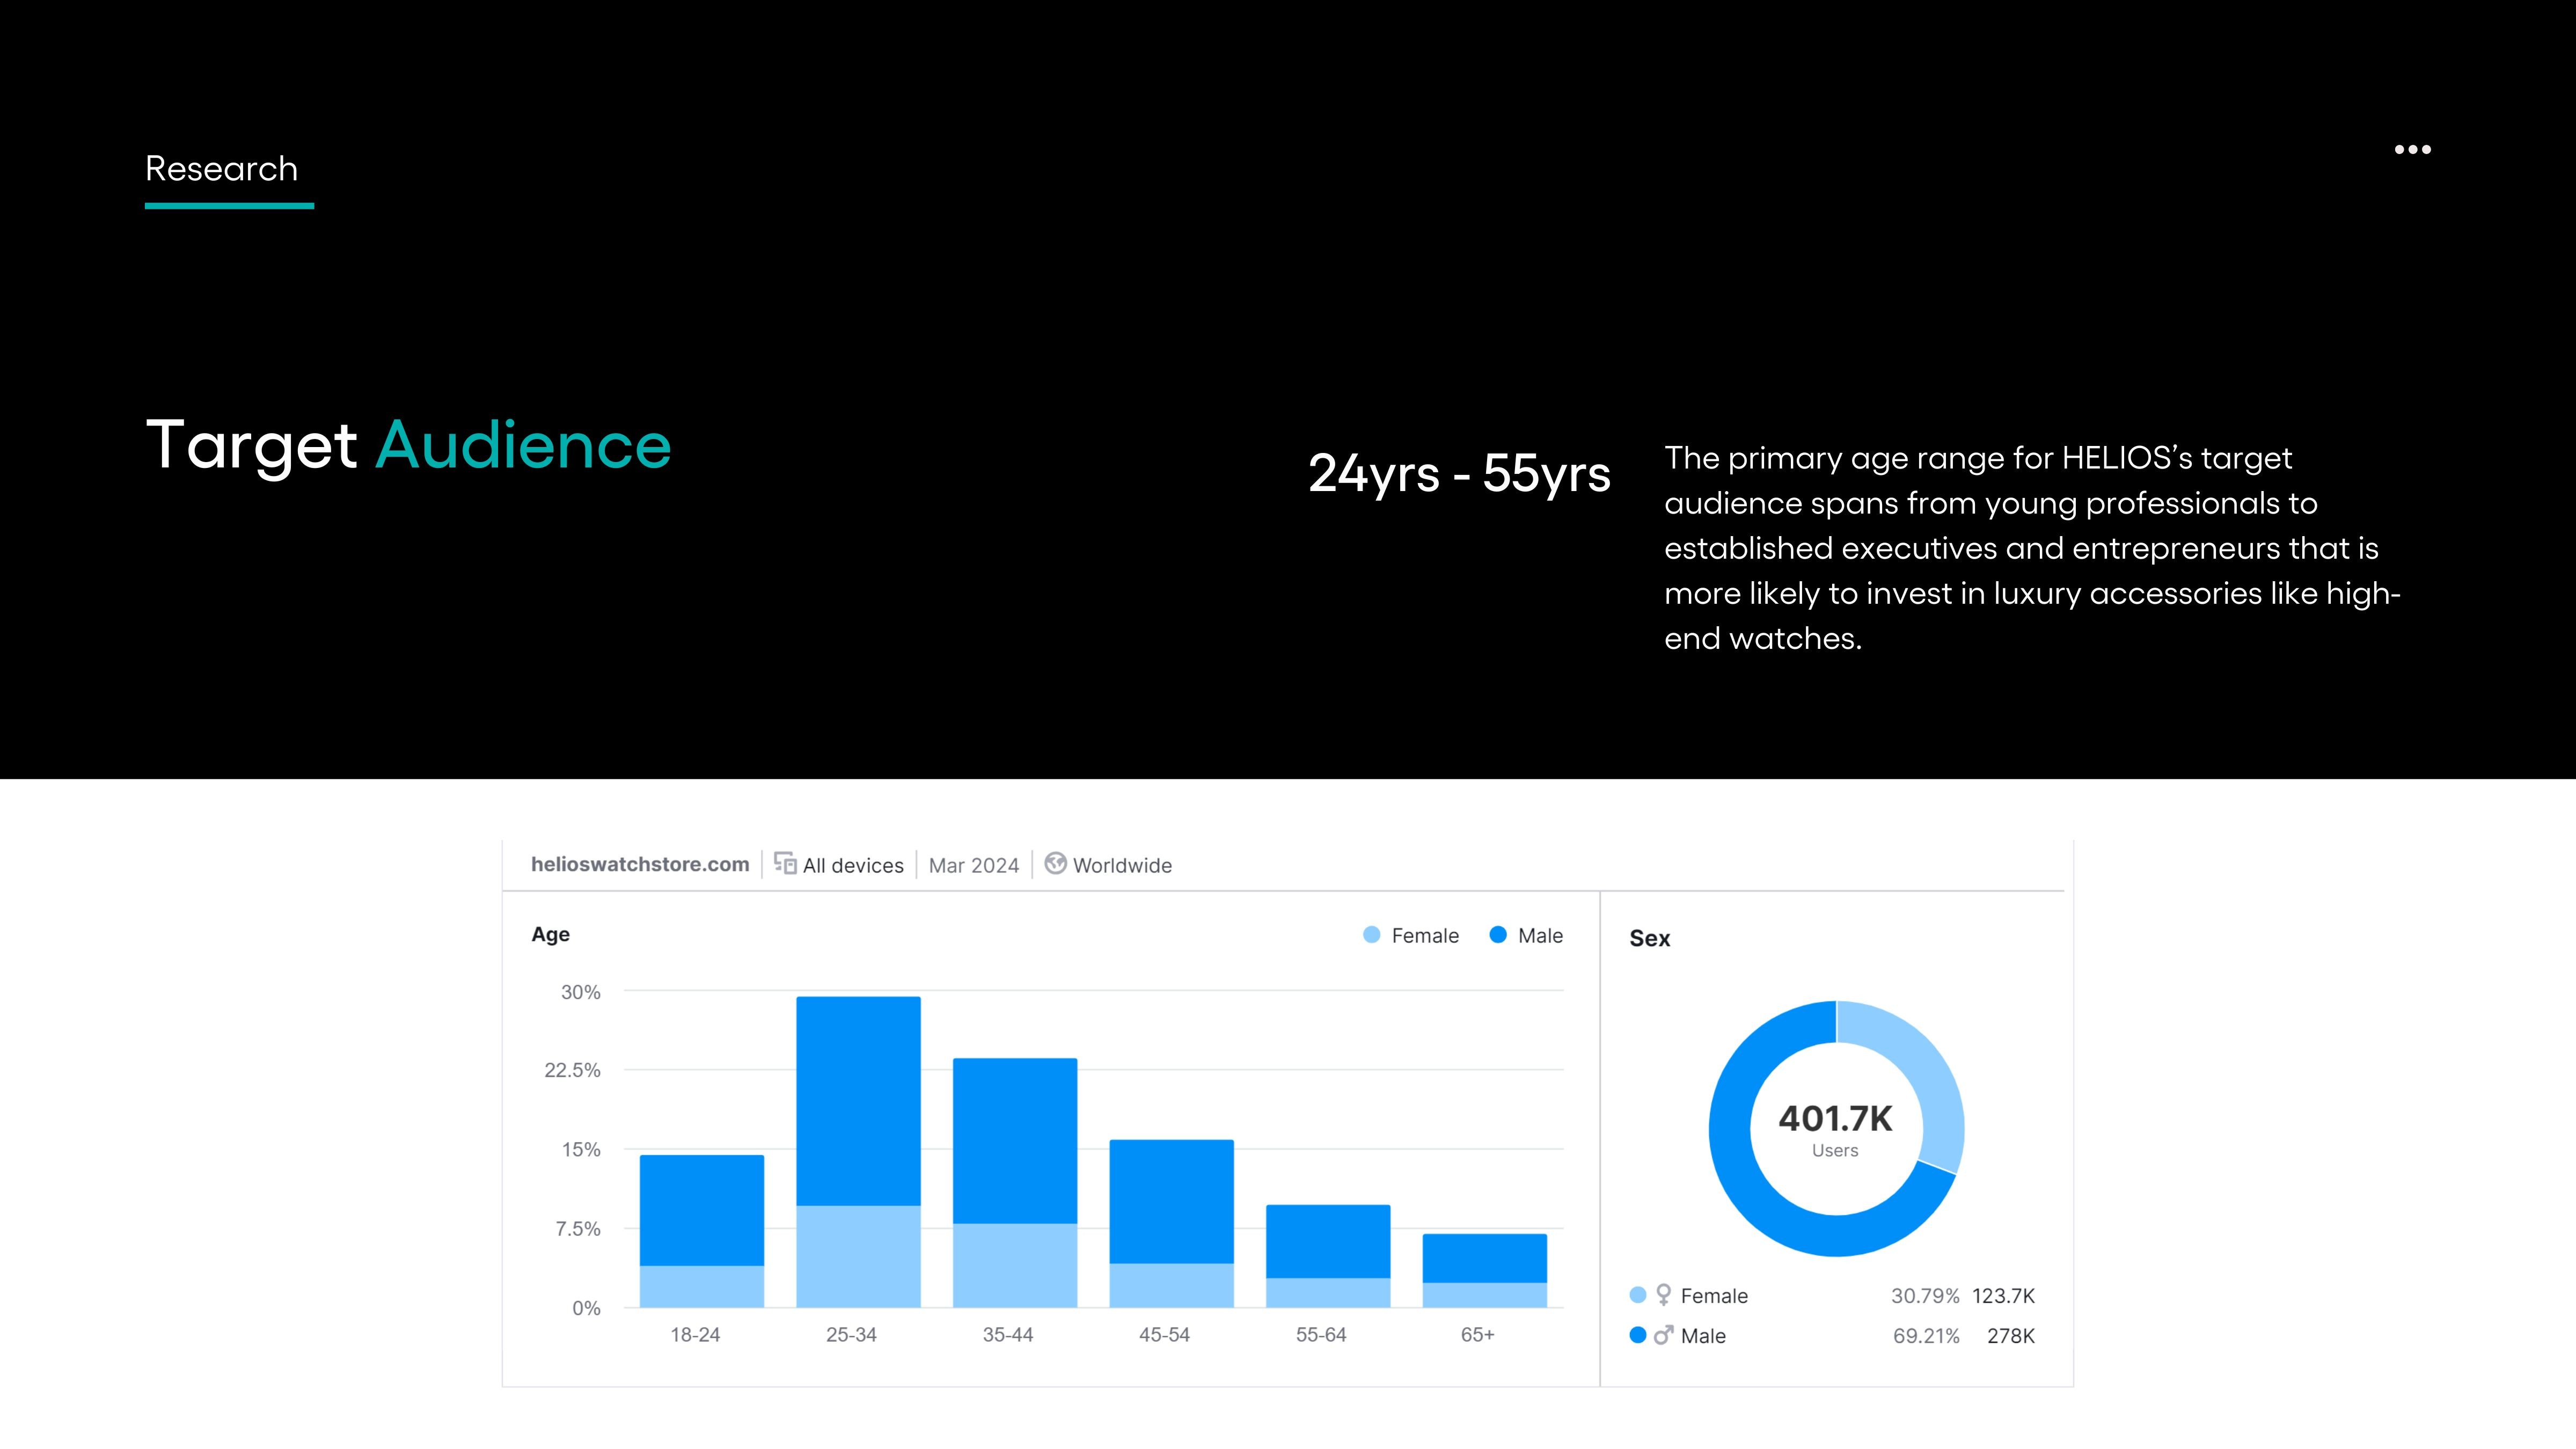Select the Worldwide region filter
The width and height of the screenshot is (2576, 1449).
1122,865
